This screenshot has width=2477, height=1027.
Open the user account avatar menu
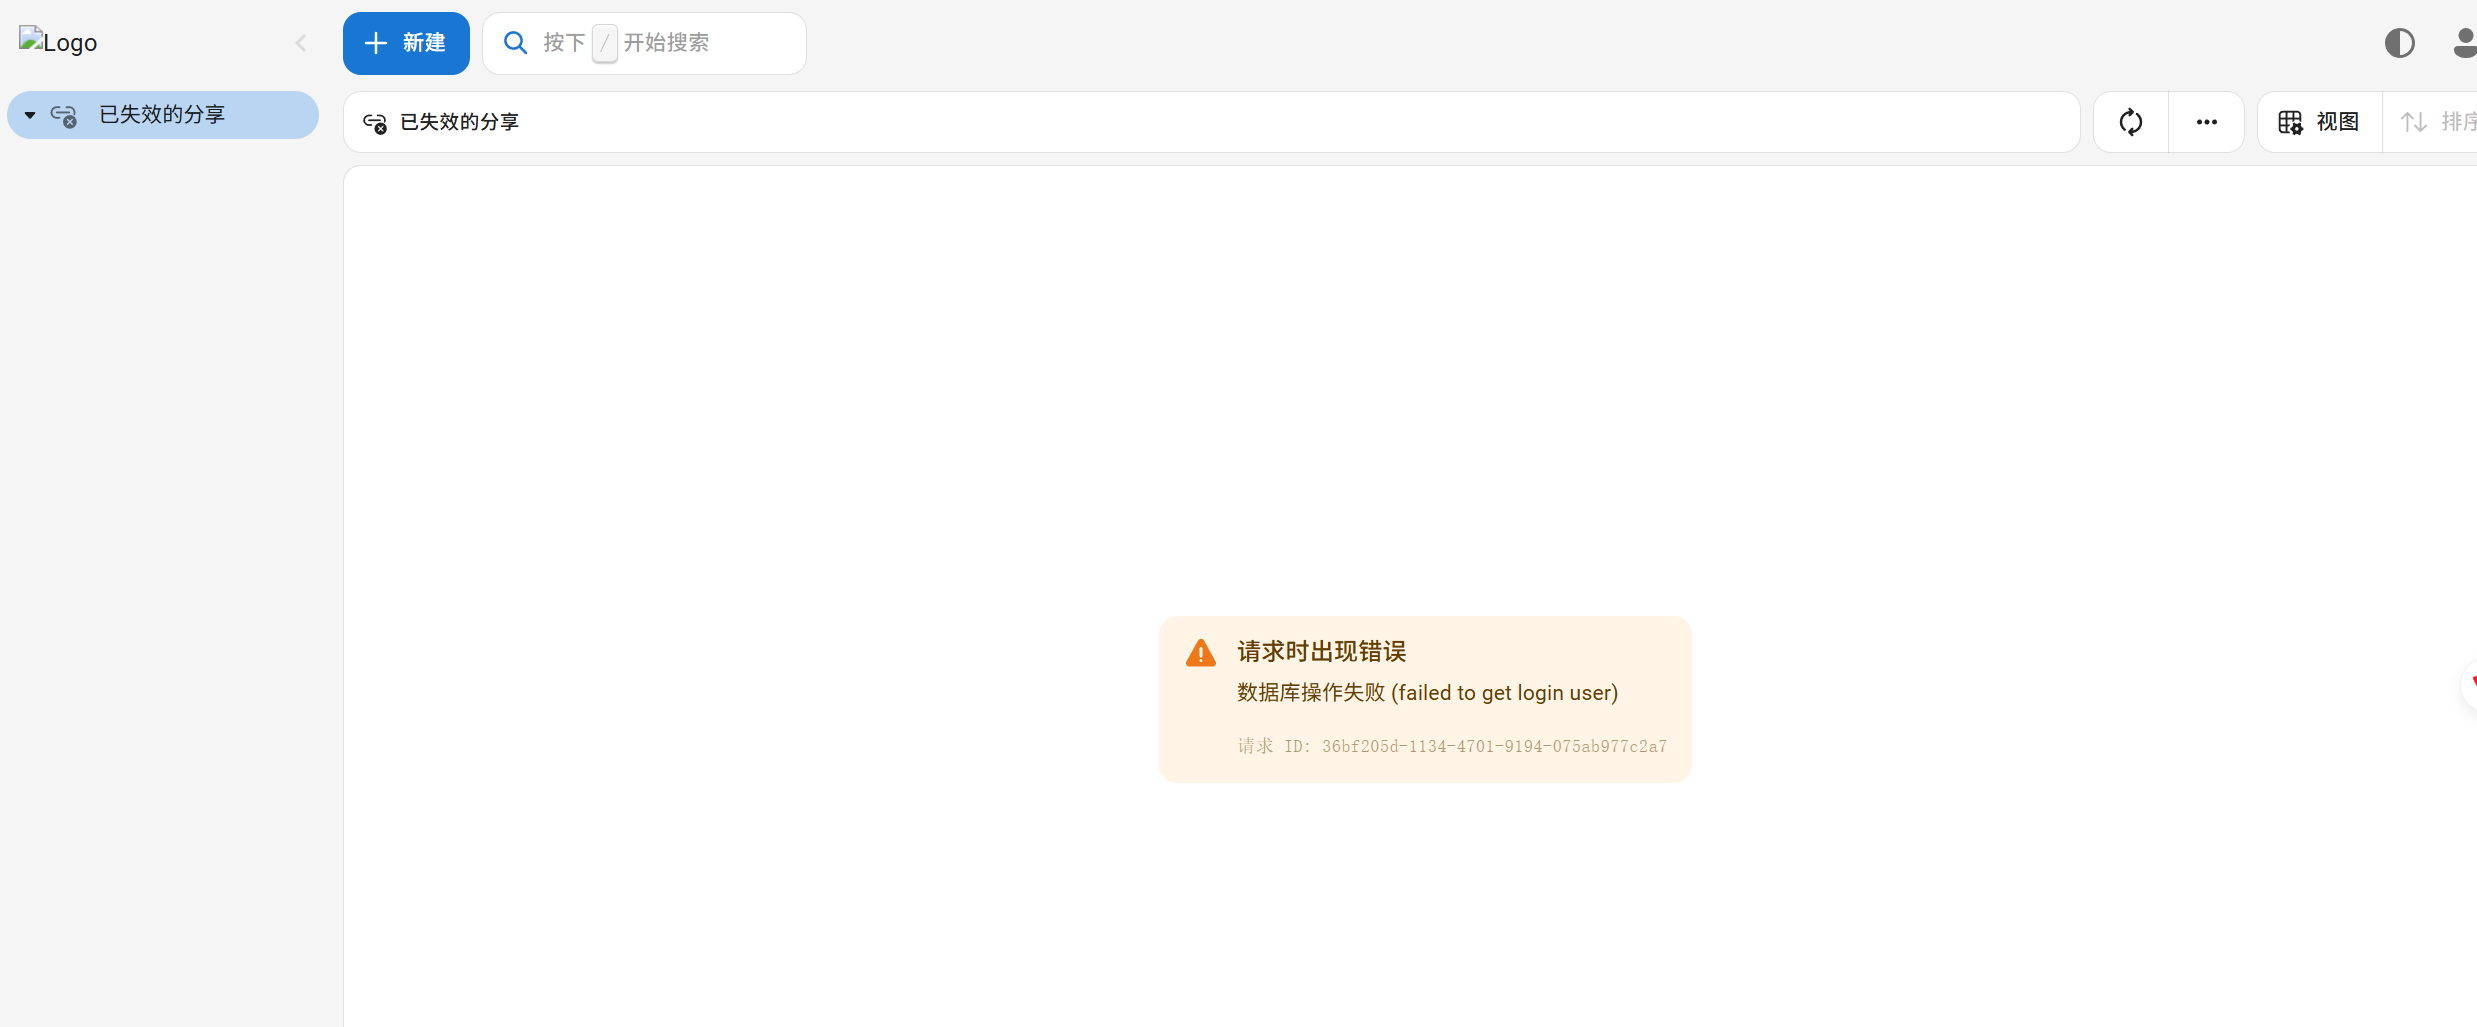[2463, 42]
